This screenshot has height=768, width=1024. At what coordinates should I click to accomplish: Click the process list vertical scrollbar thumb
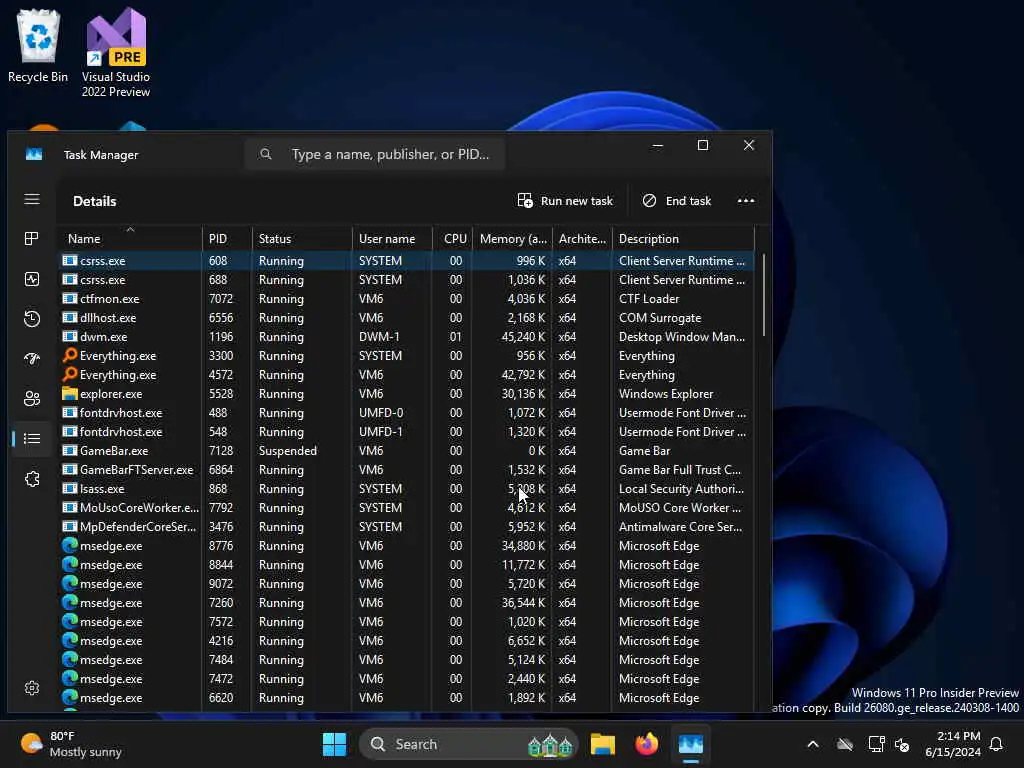pos(763,295)
